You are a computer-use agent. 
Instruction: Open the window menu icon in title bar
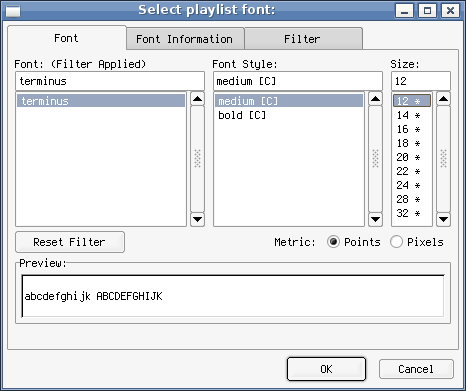pos(13,11)
